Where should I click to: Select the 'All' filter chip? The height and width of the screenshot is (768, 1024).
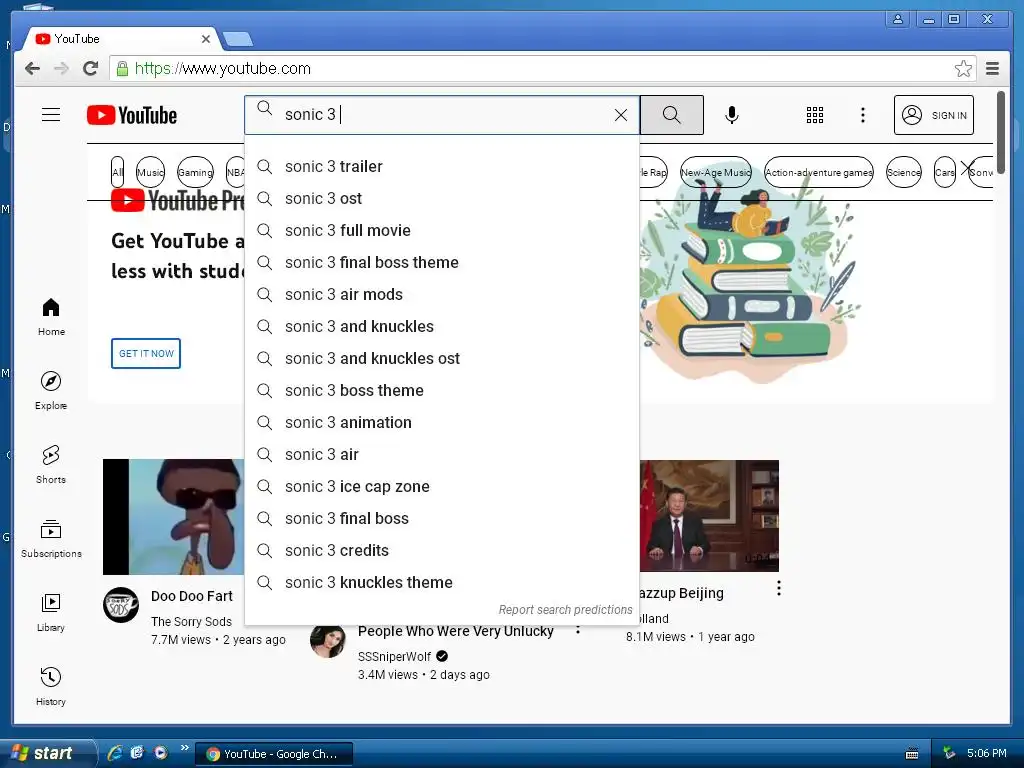pos(118,172)
